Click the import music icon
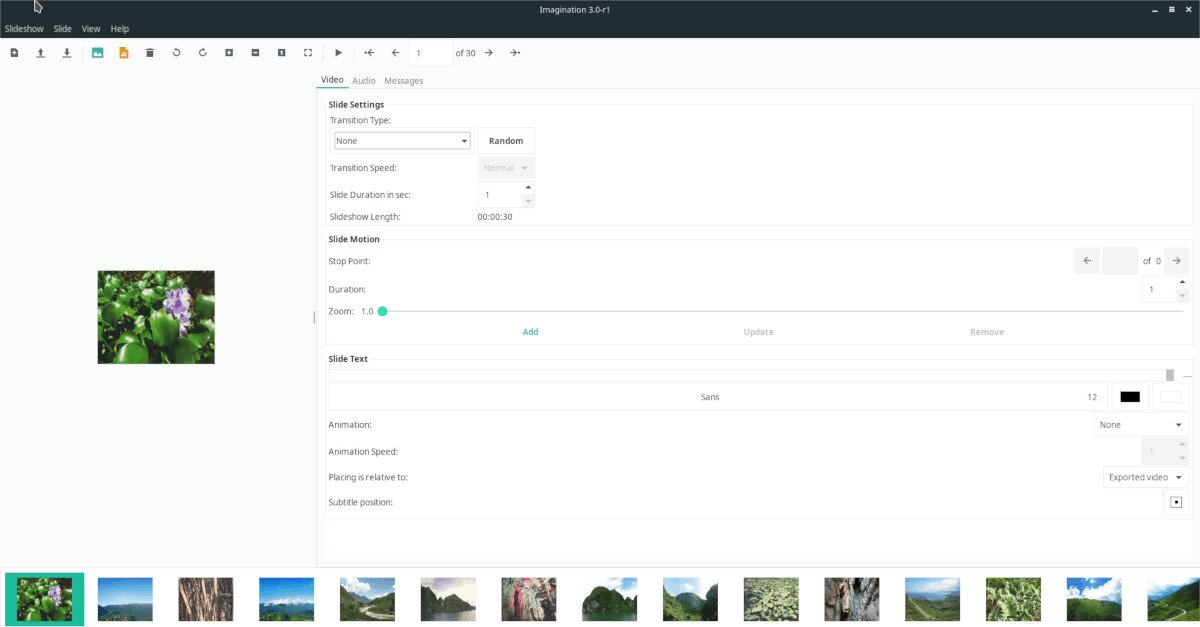This screenshot has height=627, width=1200. coord(124,53)
